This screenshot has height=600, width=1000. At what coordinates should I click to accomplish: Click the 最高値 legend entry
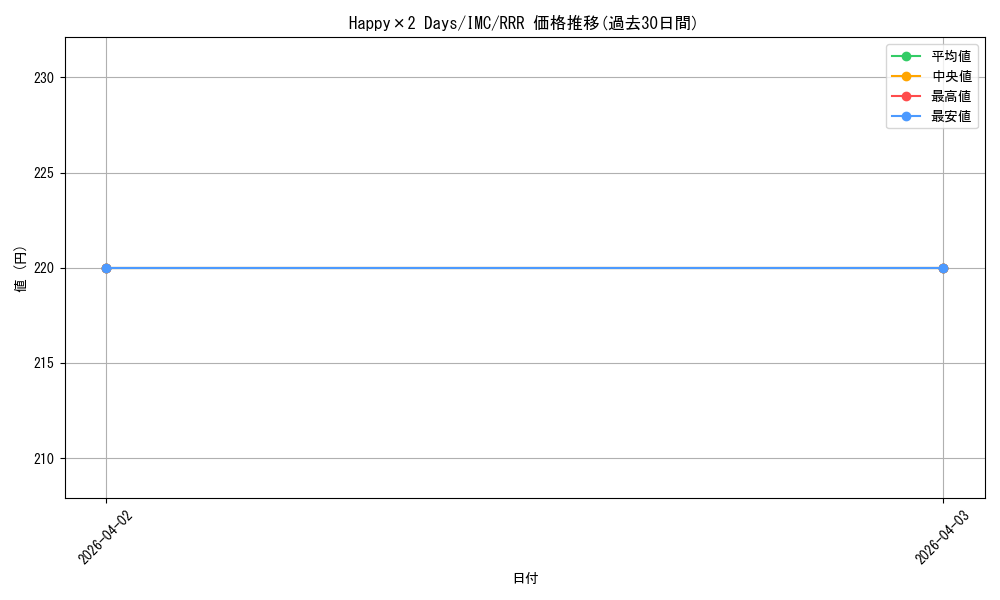point(931,96)
